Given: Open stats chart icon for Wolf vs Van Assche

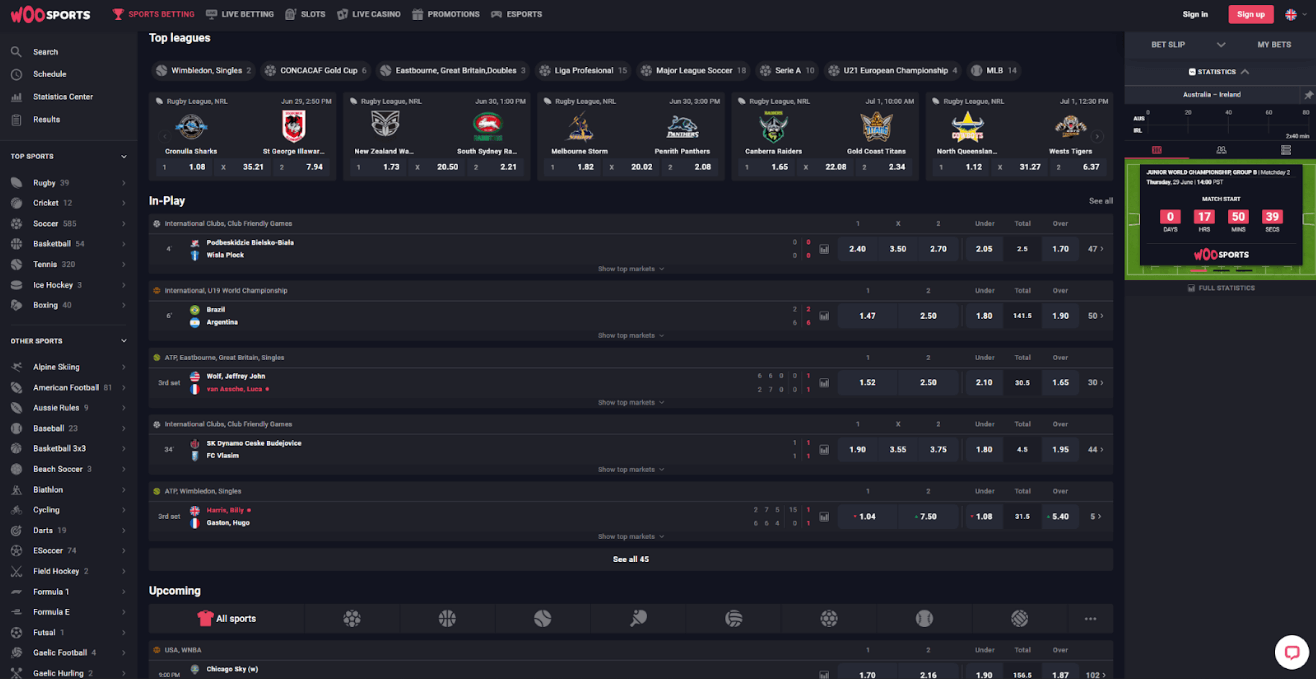Looking at the screenshot, I should (824, 383).
